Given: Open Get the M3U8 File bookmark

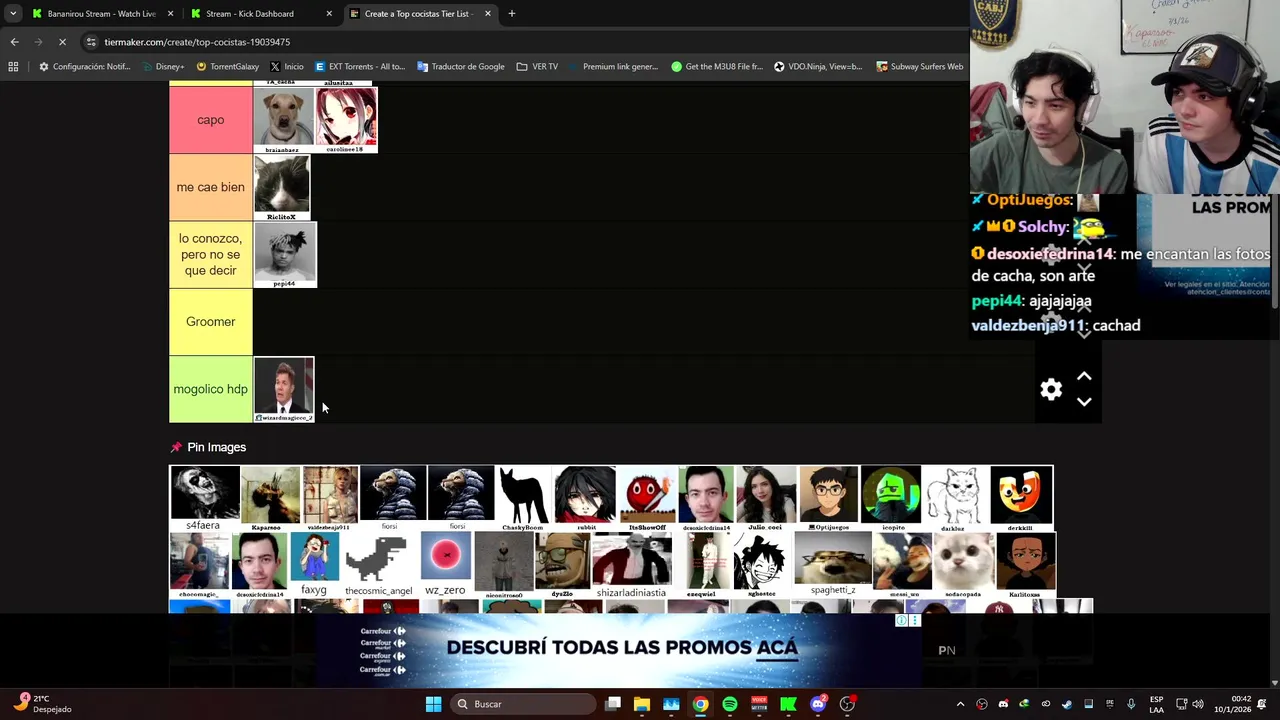Looking at the screenshot, I should (717, 67).
